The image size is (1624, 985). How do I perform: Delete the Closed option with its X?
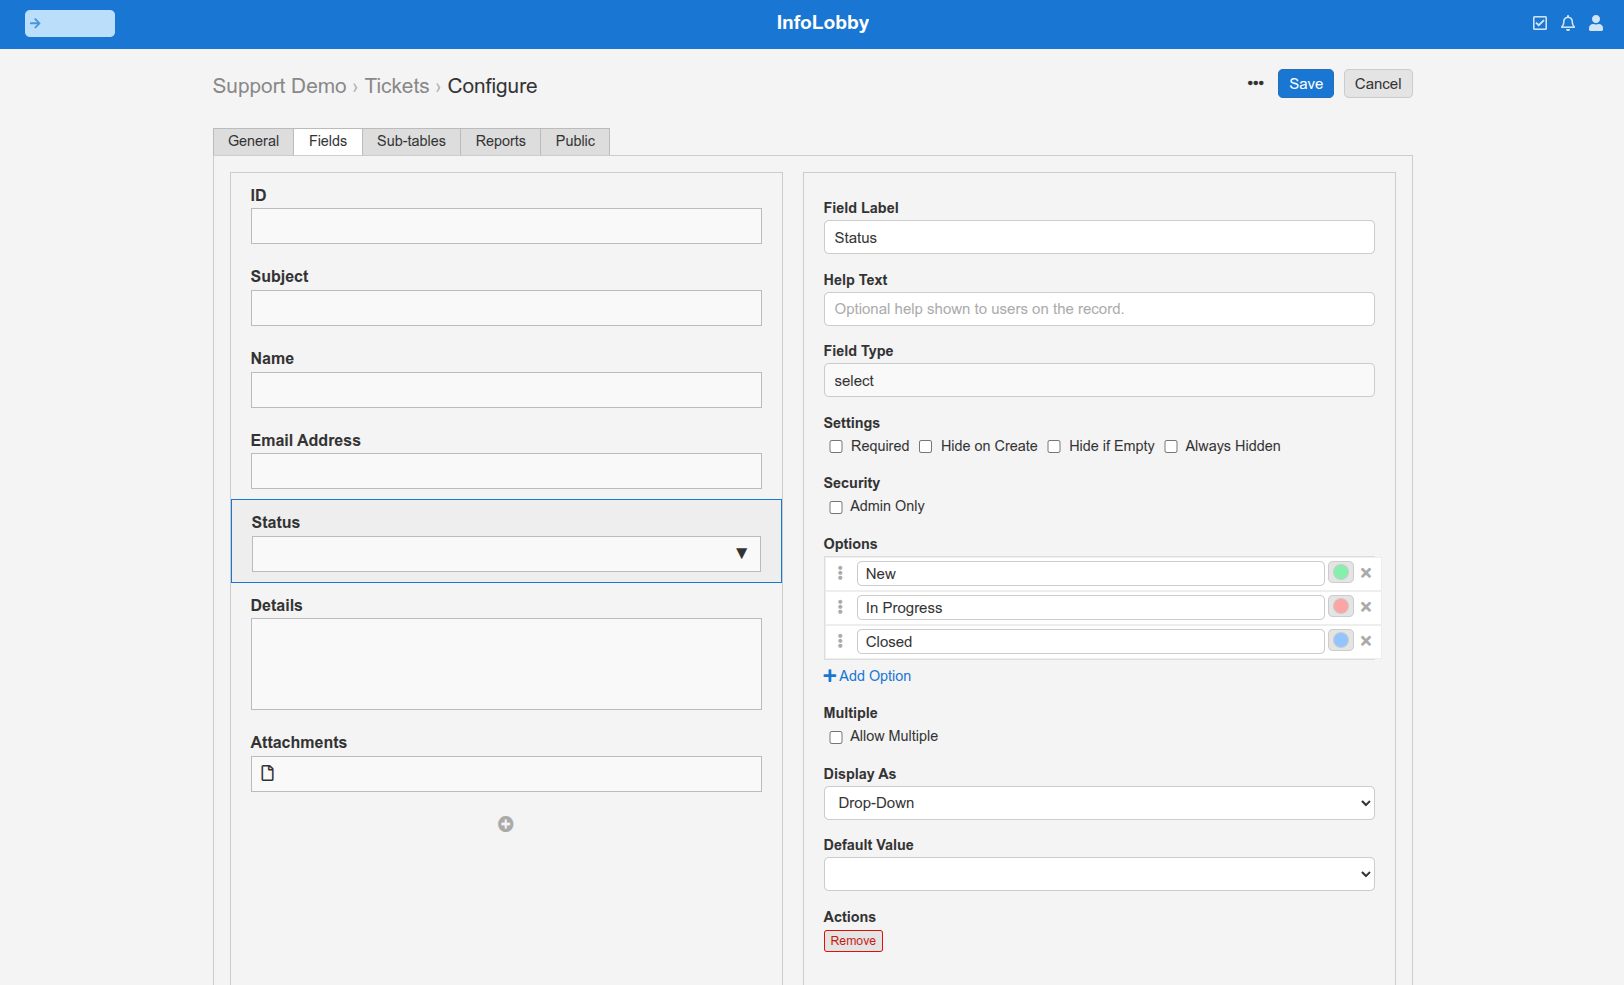pos(1366,641)
